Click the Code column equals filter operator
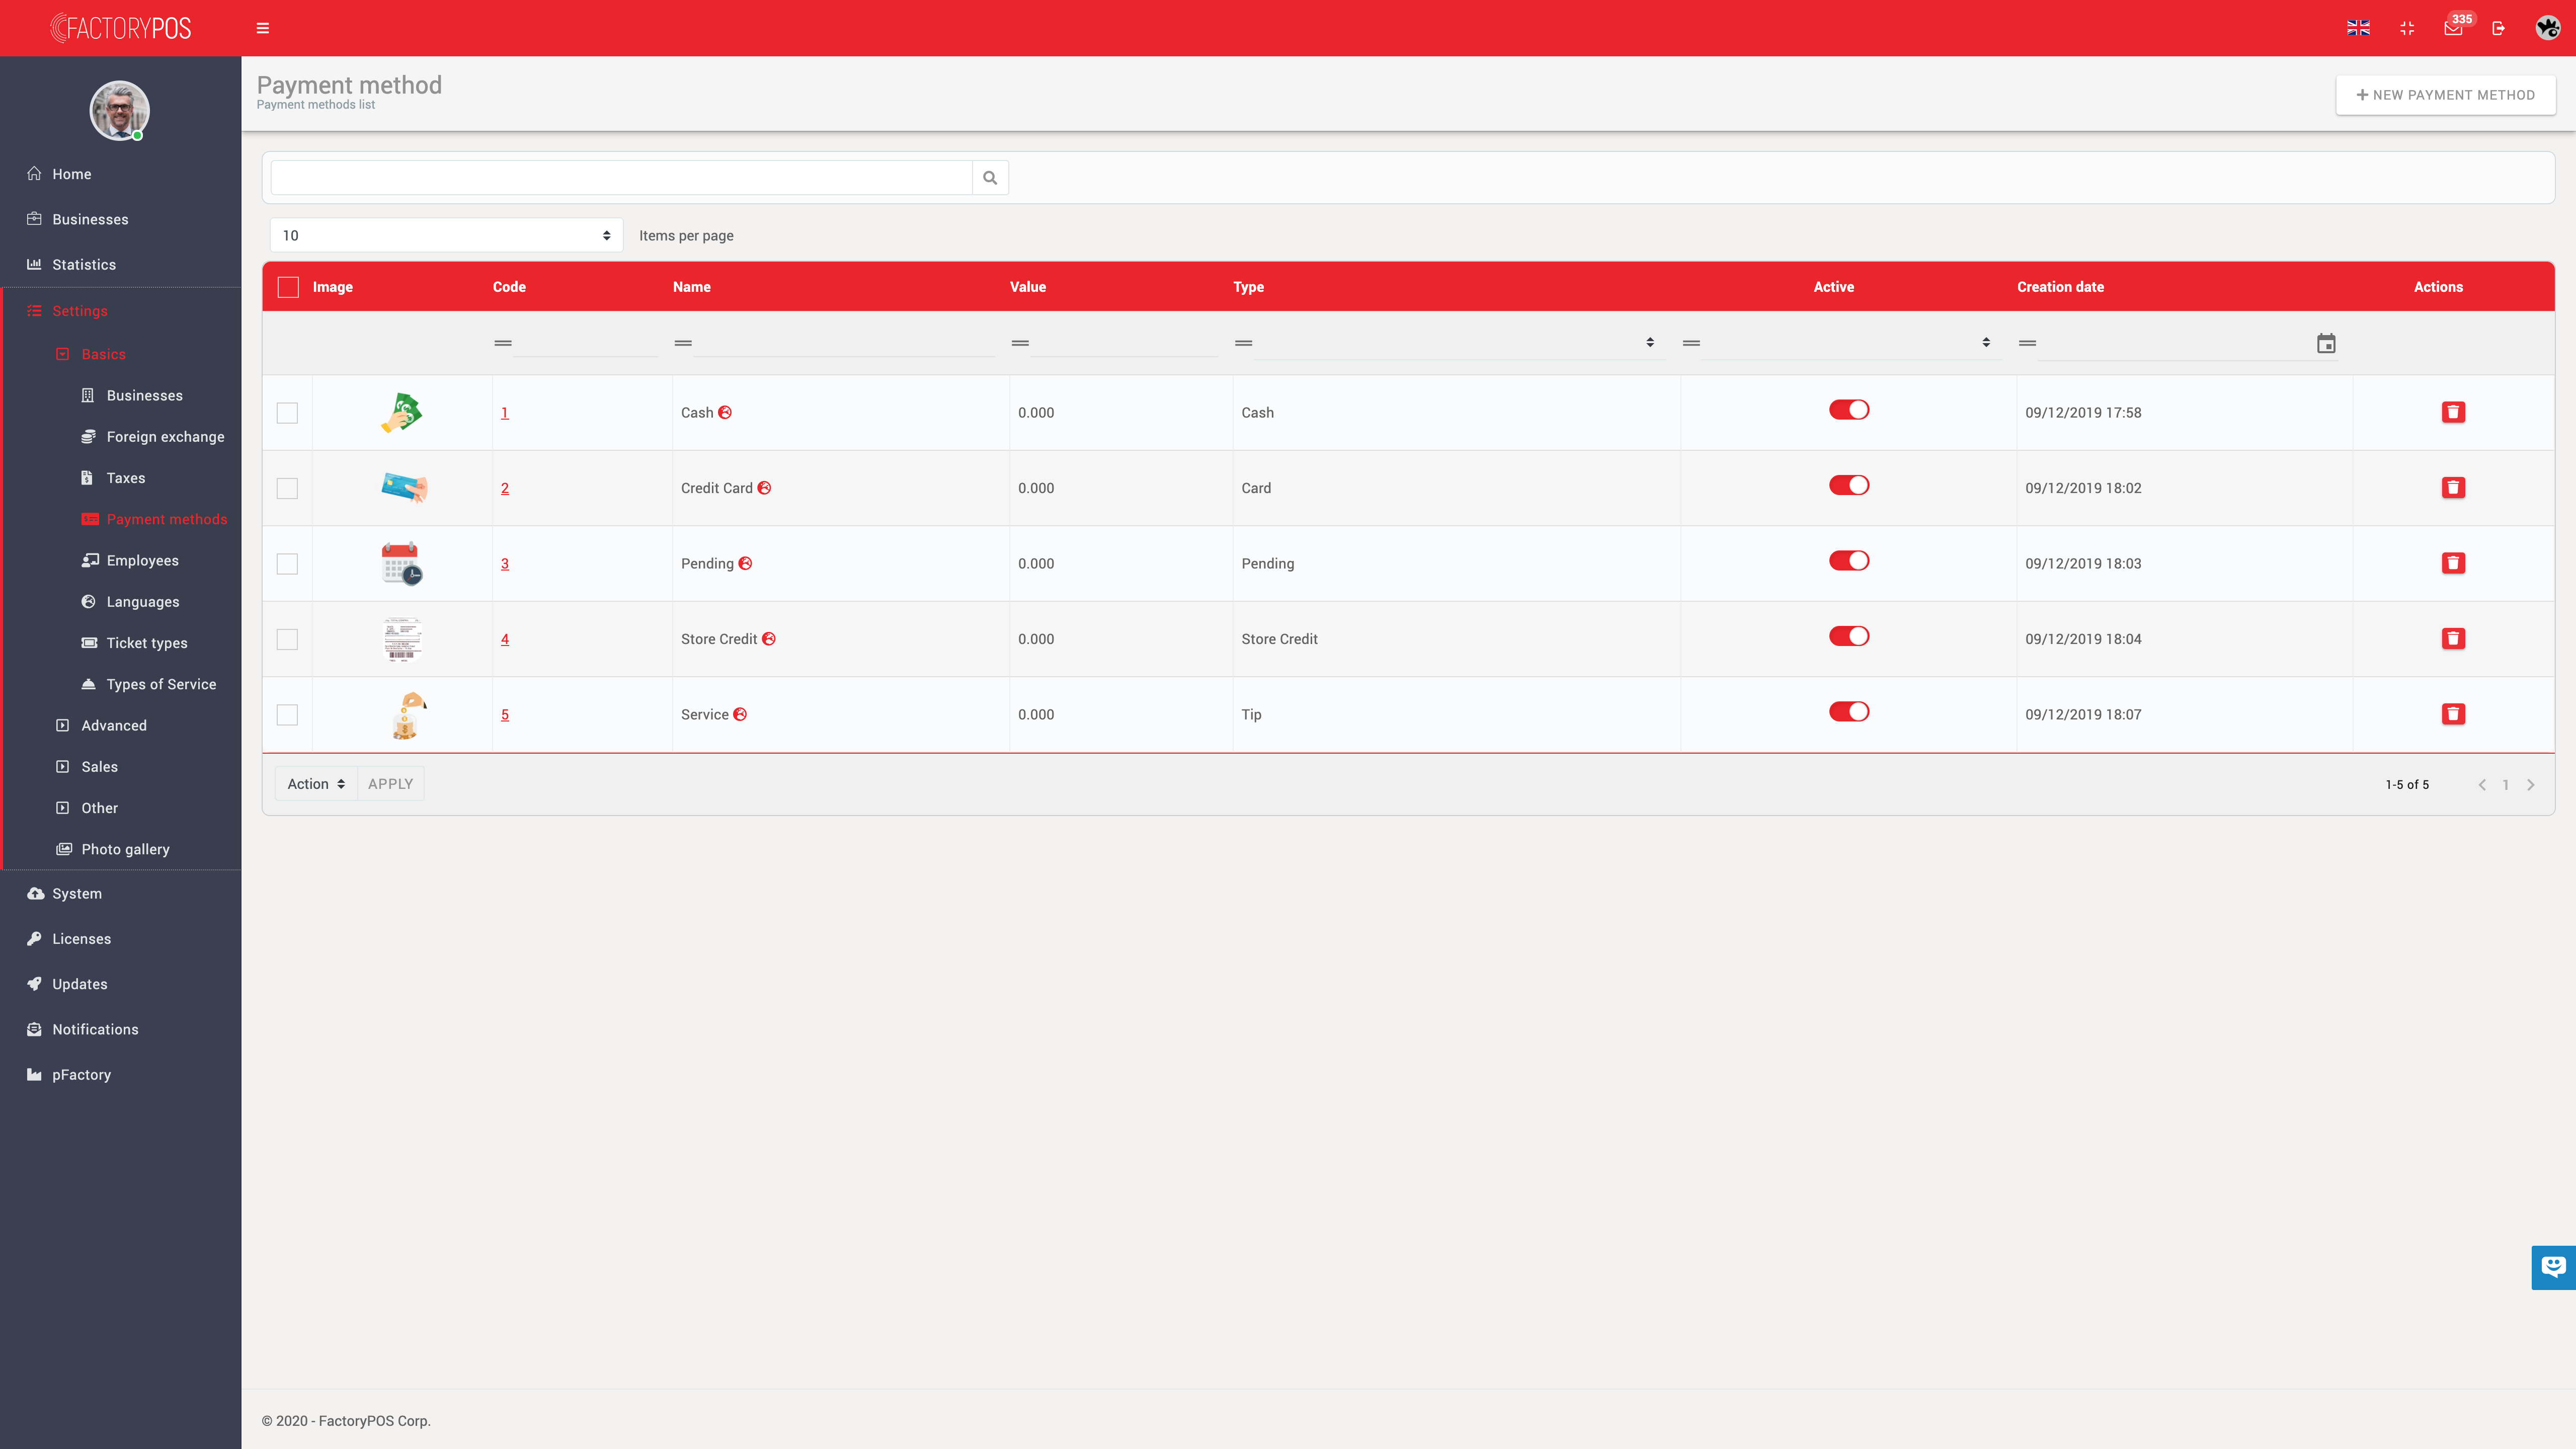The height and width of the screenshot is (1449, 2576). [x=503, y=343]
